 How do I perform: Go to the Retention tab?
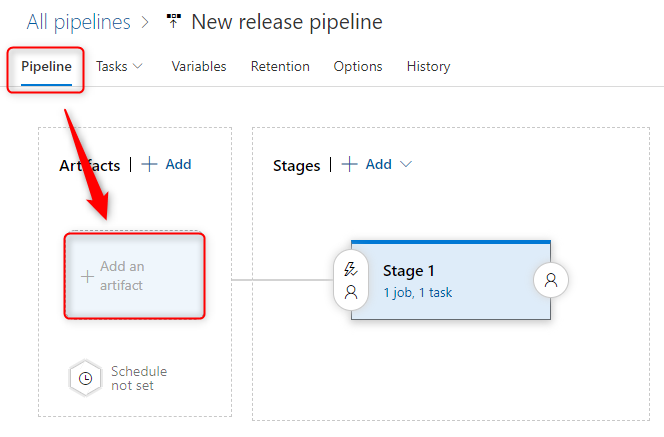coord(280,66)
